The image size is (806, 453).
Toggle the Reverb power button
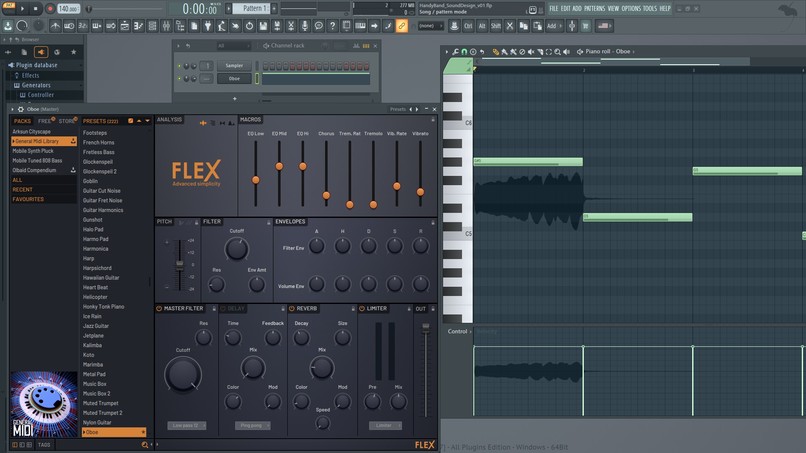click(291, 309)
